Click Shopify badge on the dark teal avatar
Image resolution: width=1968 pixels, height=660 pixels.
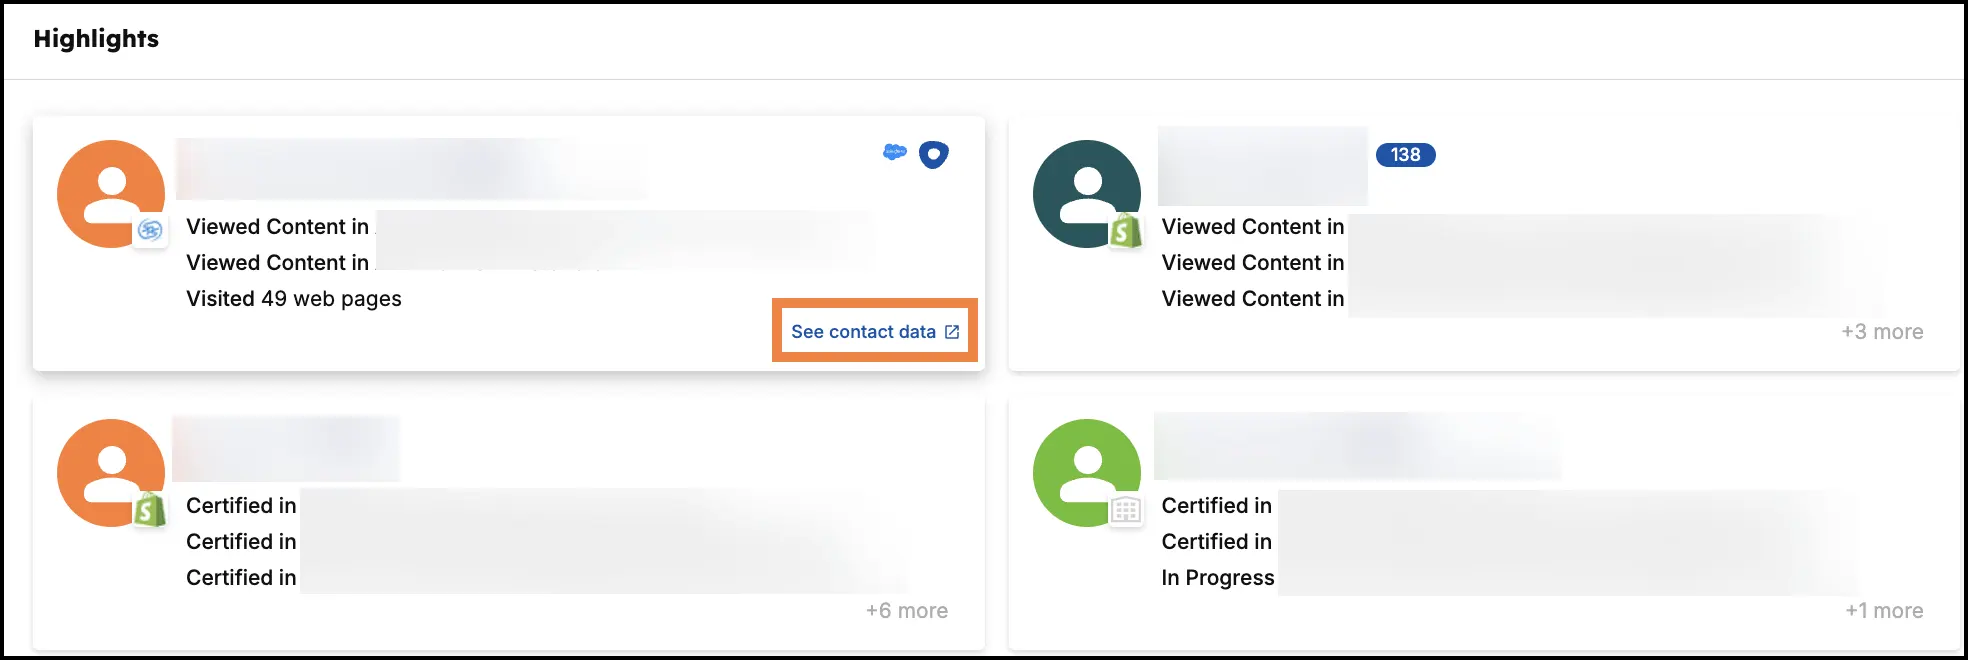coord(1126,232)
